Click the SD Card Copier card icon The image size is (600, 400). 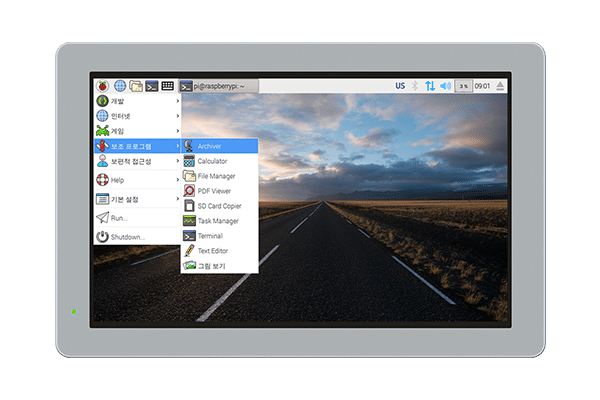coord(189,206)
